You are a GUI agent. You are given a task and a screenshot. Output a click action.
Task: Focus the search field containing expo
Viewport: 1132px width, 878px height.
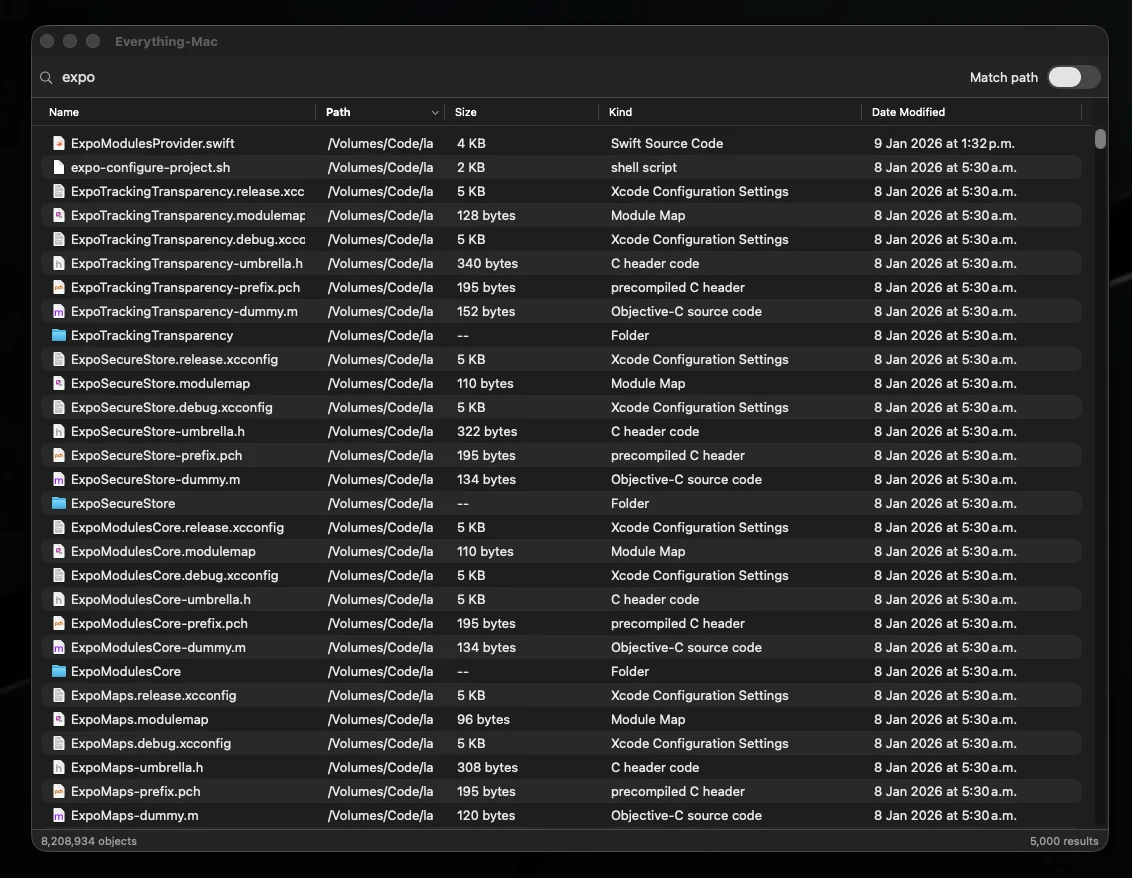[505, 77]
